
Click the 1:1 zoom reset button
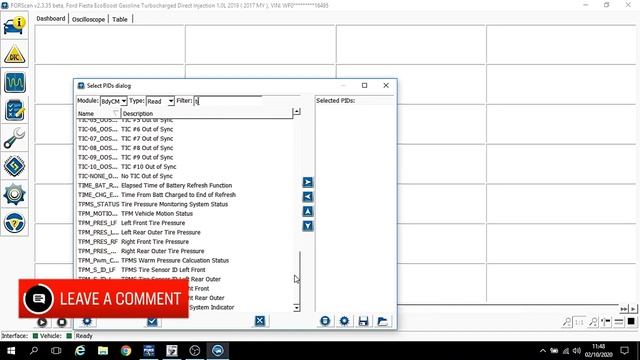coord(579,322)
